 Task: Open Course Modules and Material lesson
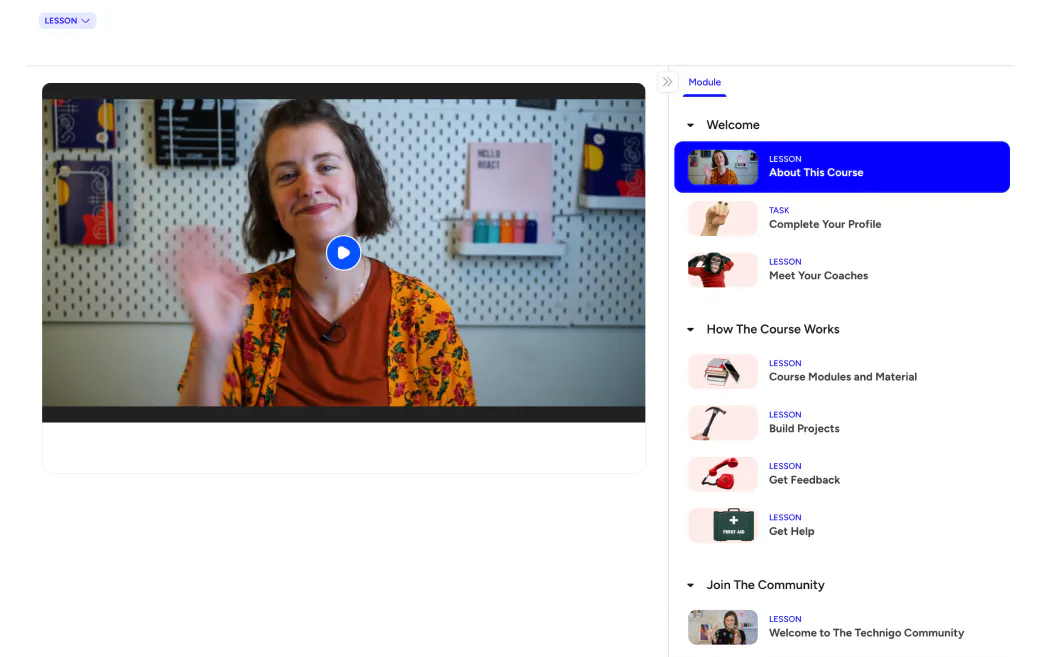(842, 371)
